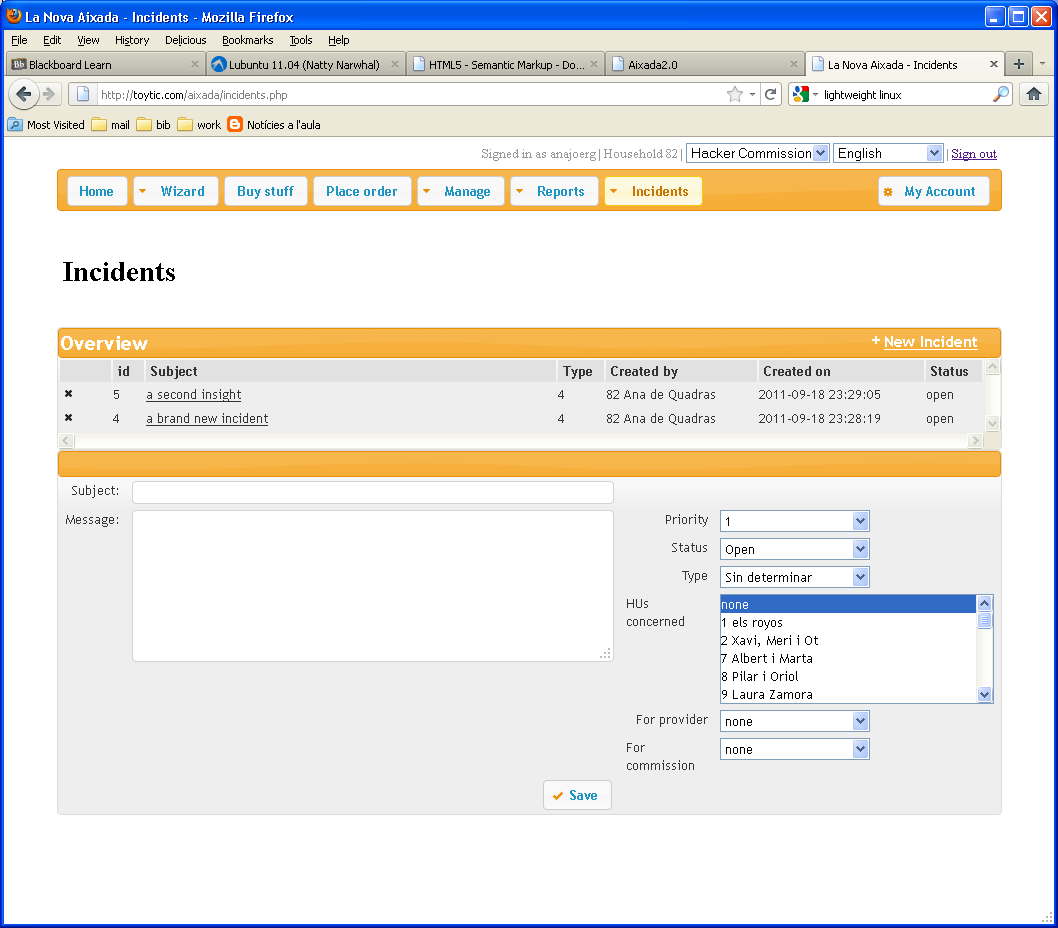Bookmark this page with the star icon
The height and width of the screenshot is (928, 1058).
point(735,94)
